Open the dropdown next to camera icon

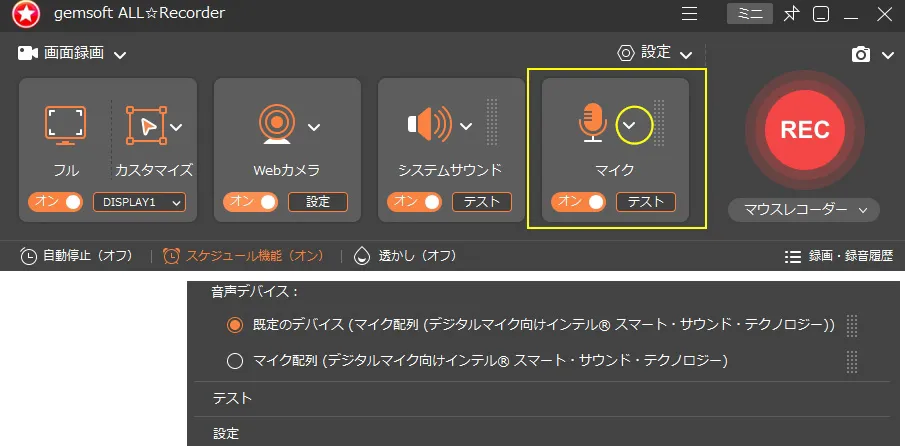point(888,55)
